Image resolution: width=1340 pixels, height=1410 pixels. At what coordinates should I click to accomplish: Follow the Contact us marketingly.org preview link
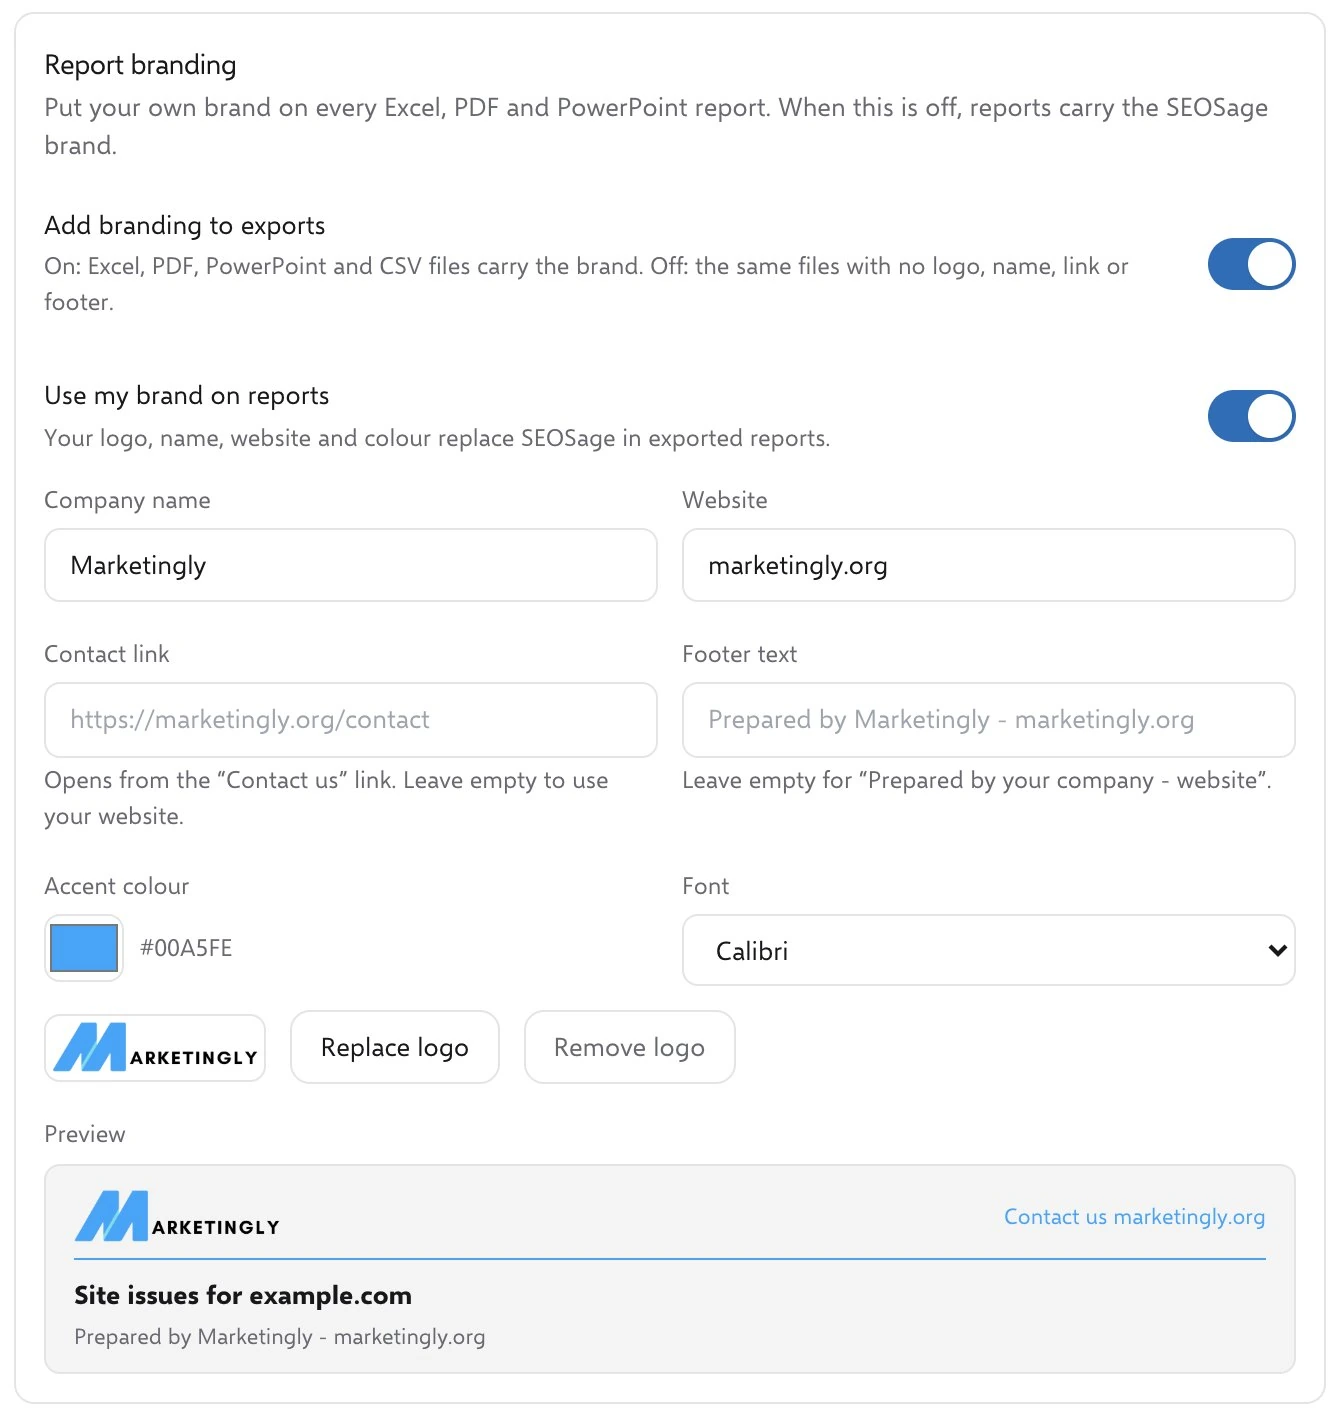coord(1134,1217)
